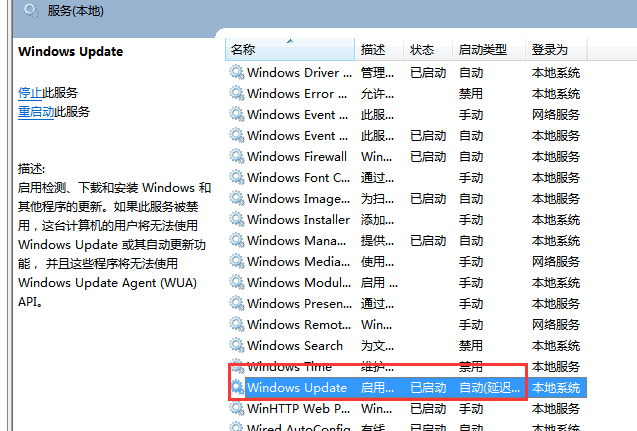Select the Windows Installer service name

(298, 219)
